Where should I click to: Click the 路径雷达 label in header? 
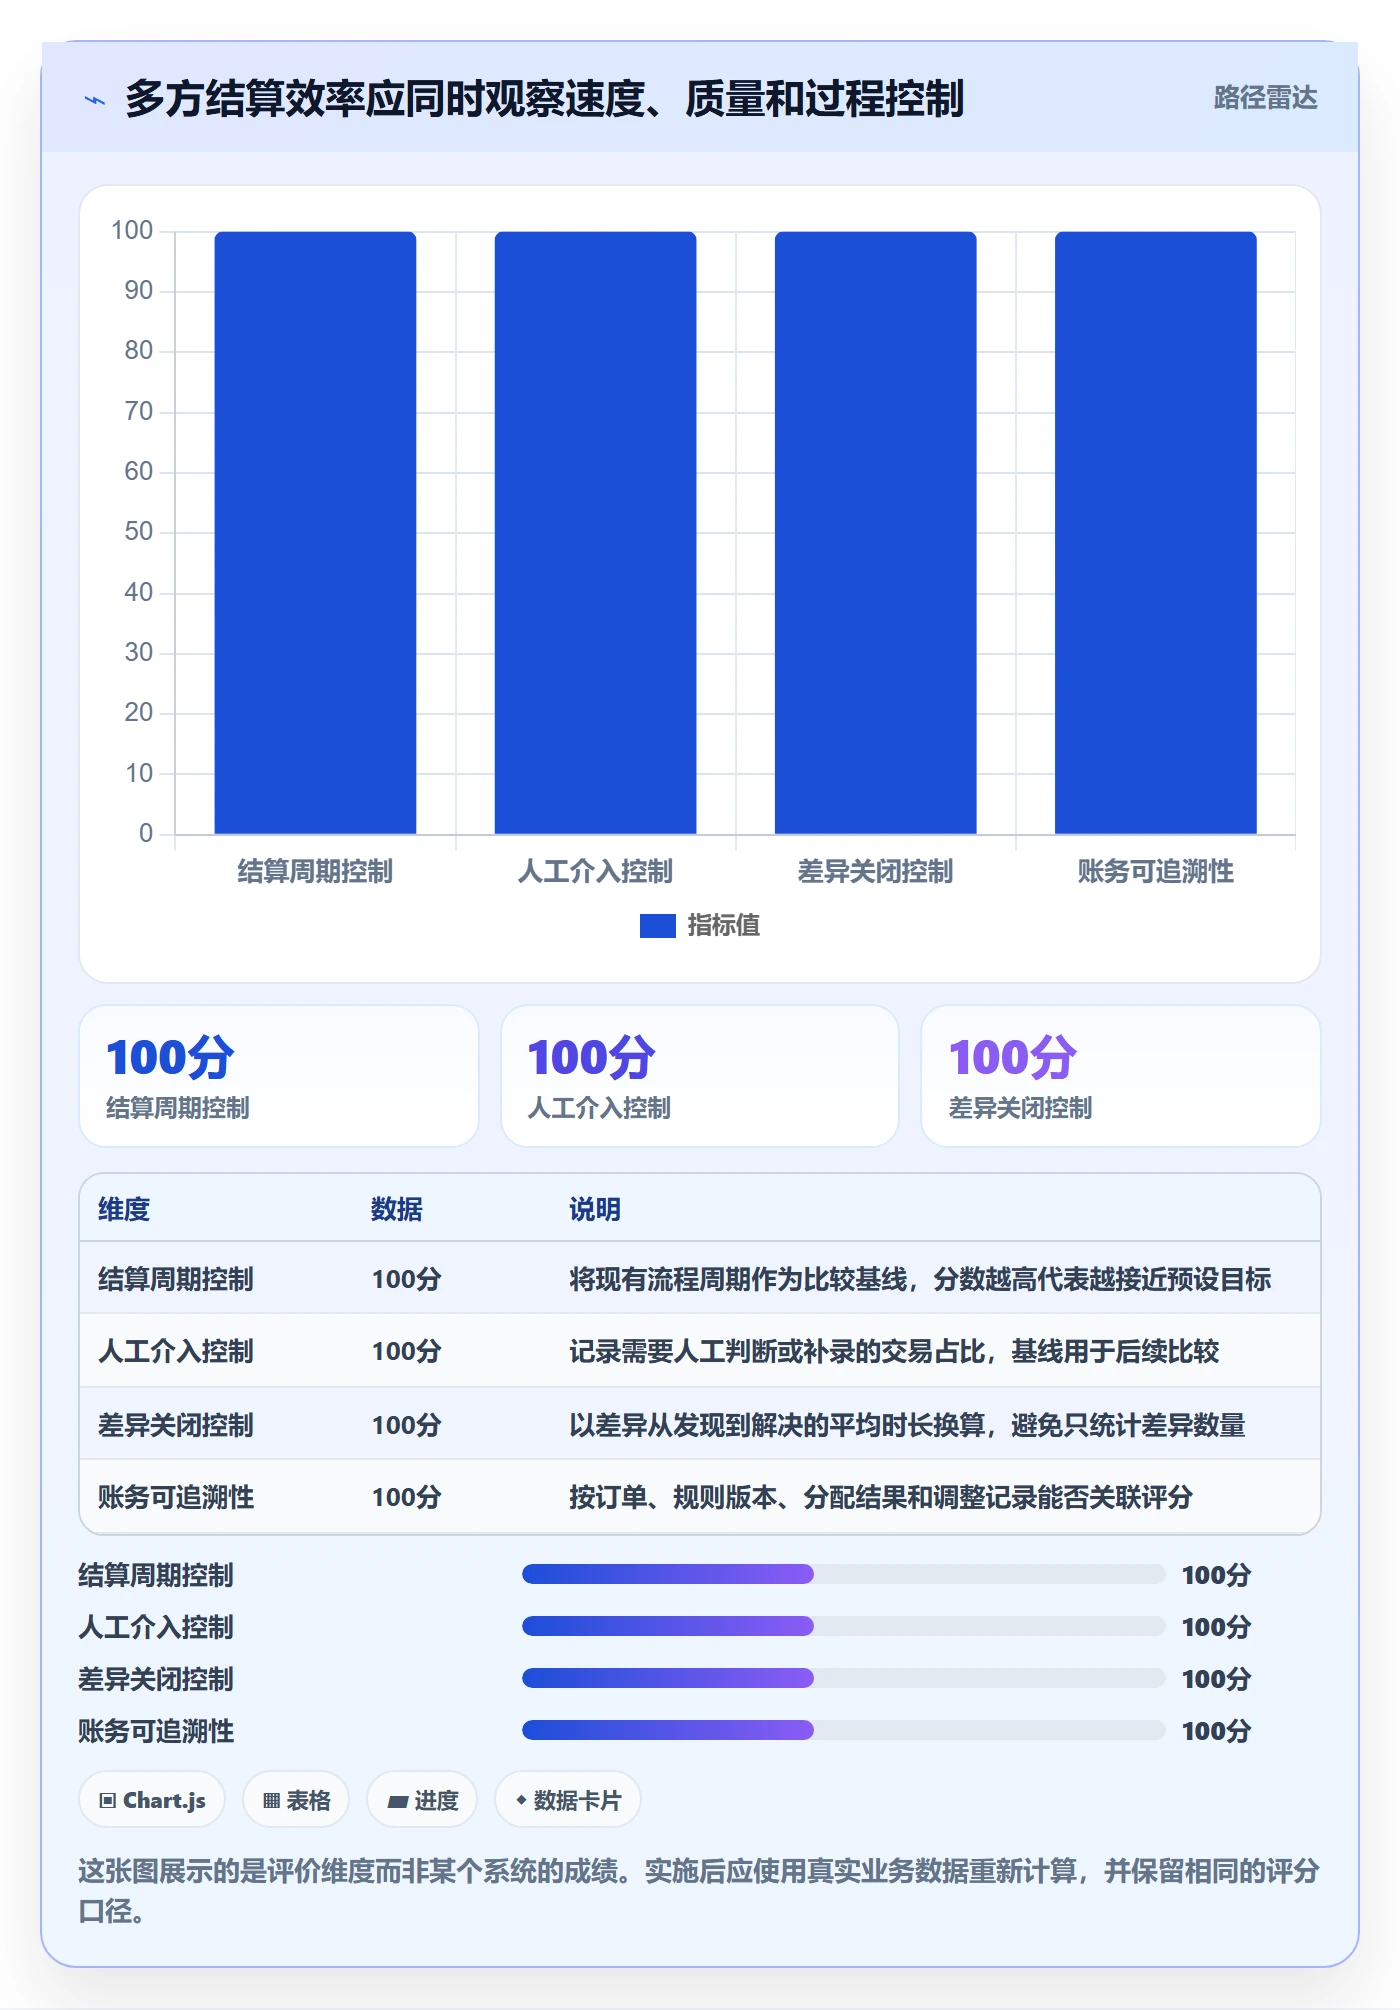[1265, 98]
